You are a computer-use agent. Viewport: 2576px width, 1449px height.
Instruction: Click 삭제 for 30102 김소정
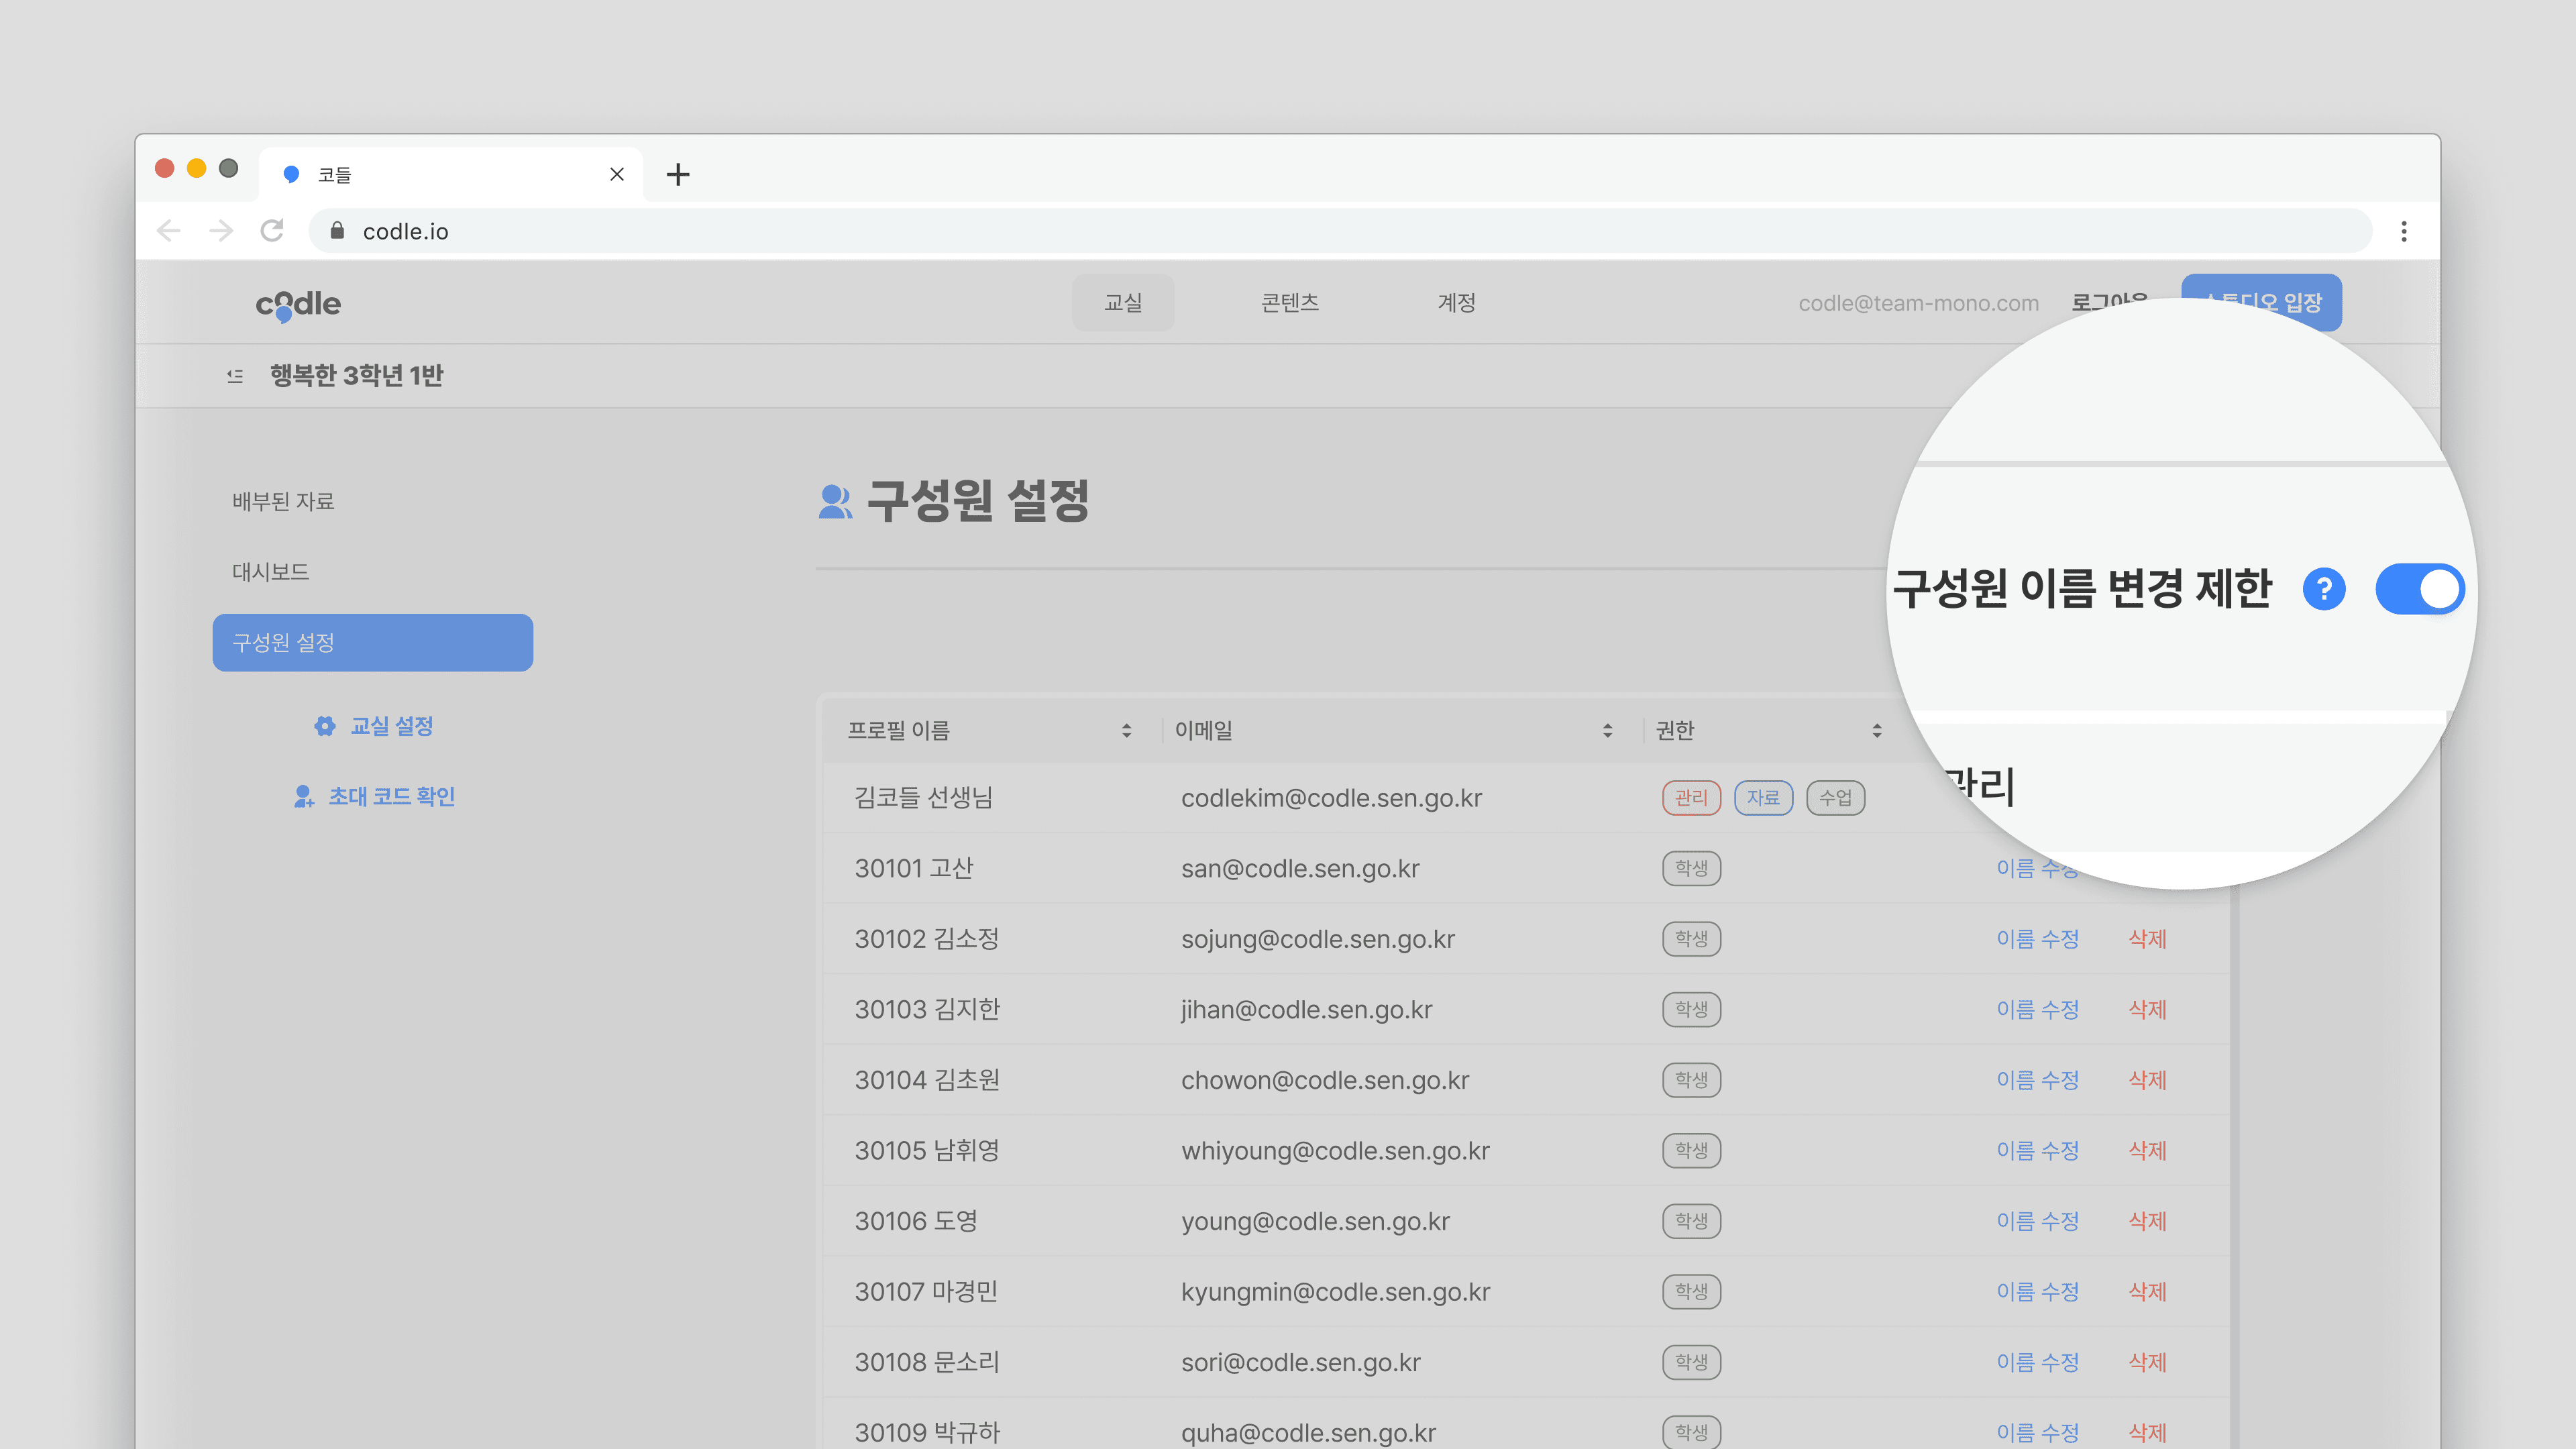(2147, 939)
